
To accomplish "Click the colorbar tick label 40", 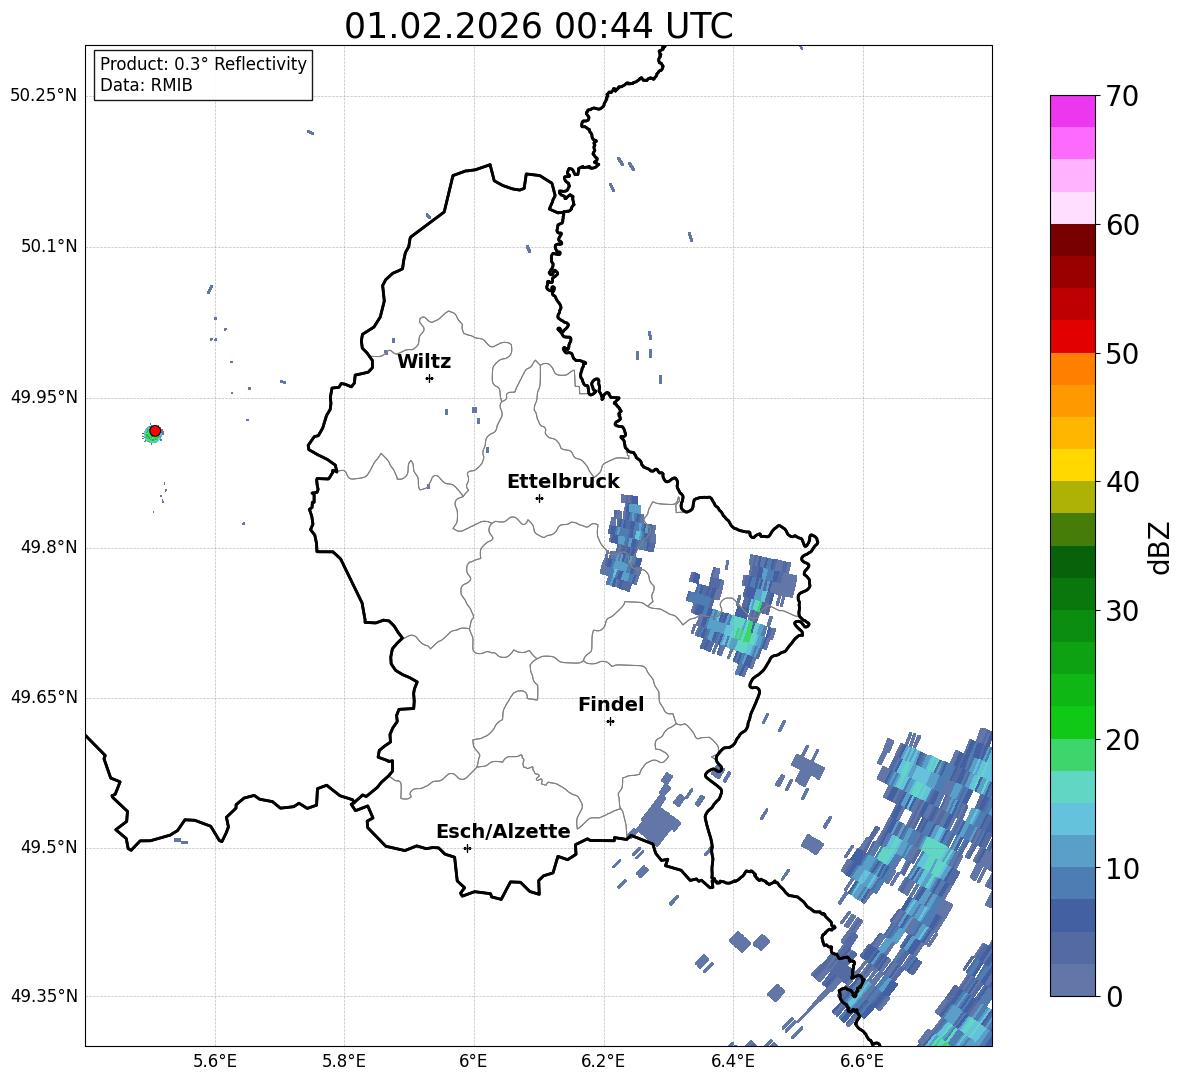I will click(1122, 482).
